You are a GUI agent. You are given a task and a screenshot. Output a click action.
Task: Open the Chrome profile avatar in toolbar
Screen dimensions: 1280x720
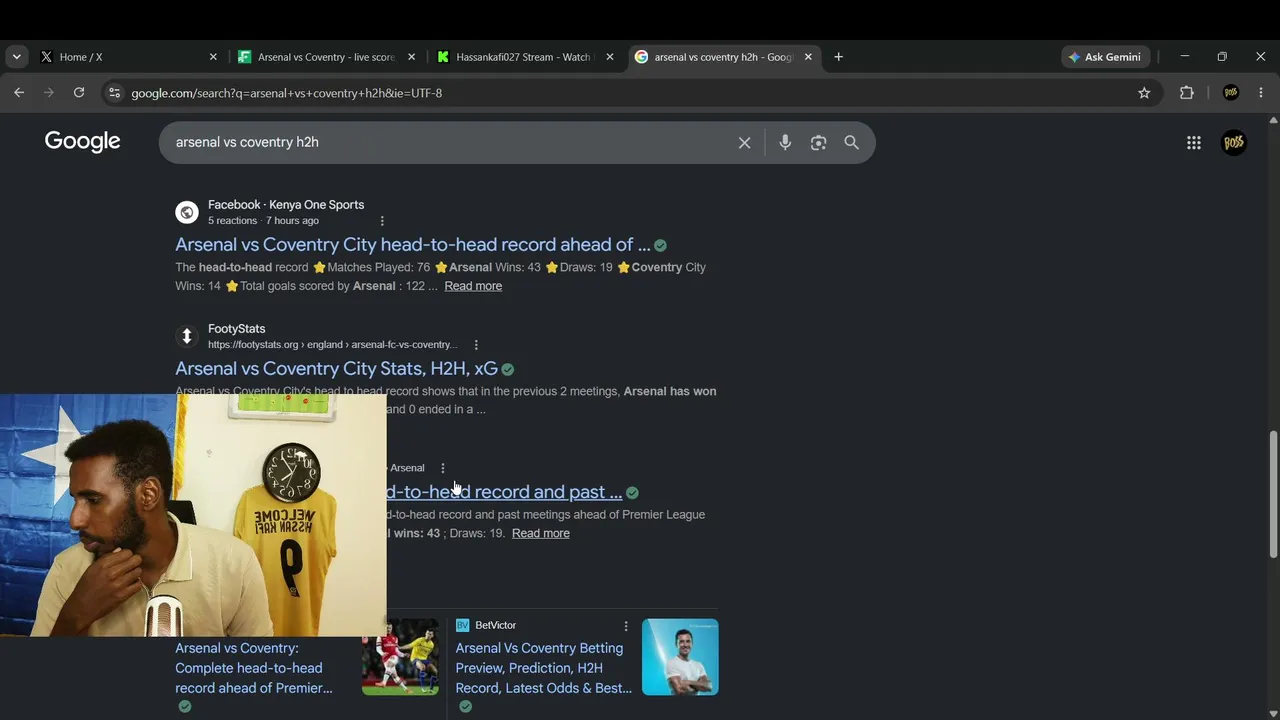tap(1231, 93)
